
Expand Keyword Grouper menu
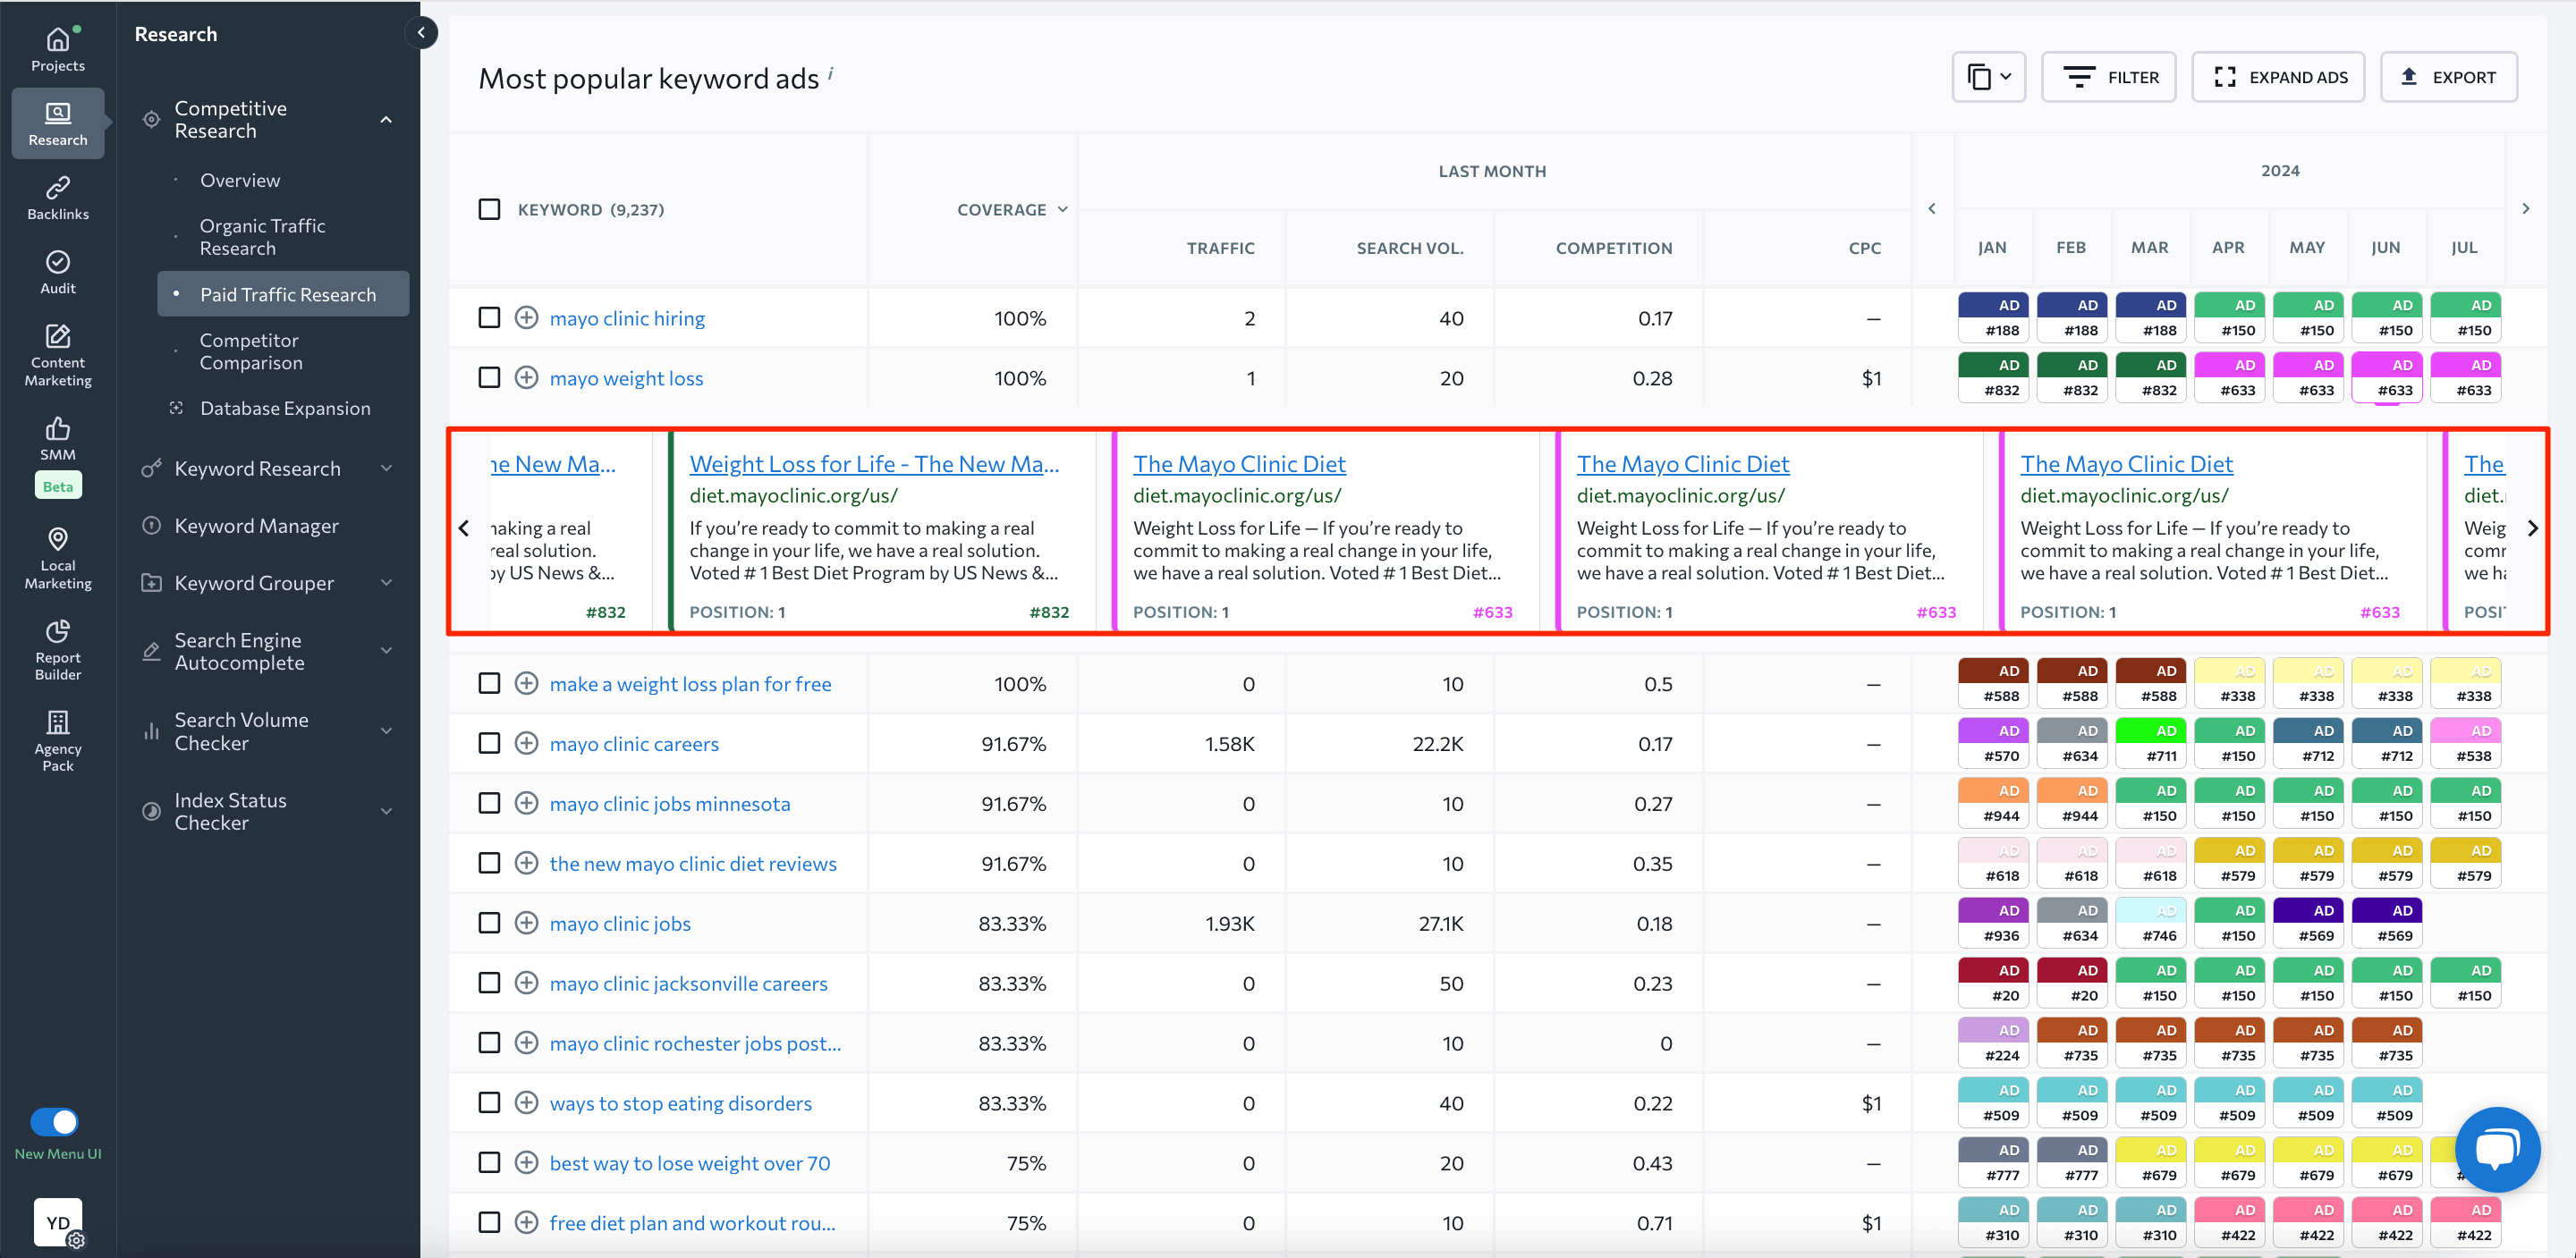pos(386,583)
